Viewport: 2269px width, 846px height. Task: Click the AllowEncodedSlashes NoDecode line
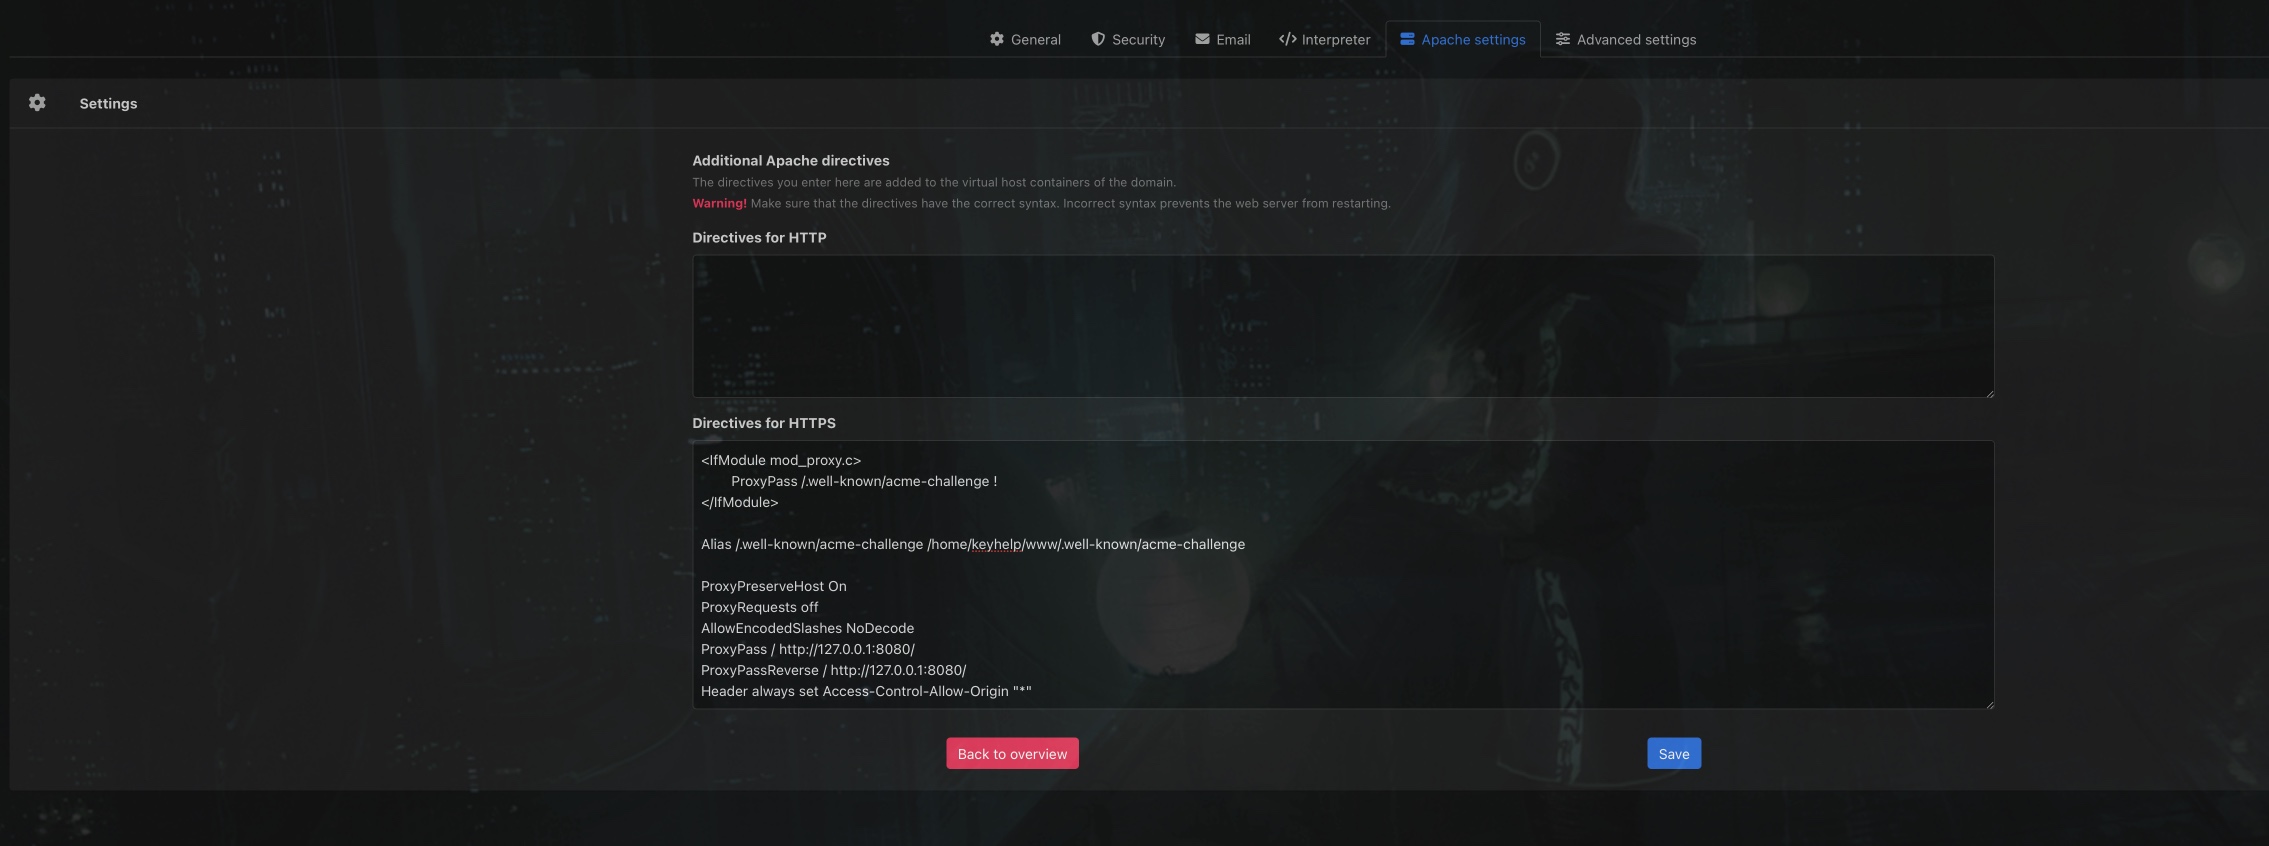point(807,628)
